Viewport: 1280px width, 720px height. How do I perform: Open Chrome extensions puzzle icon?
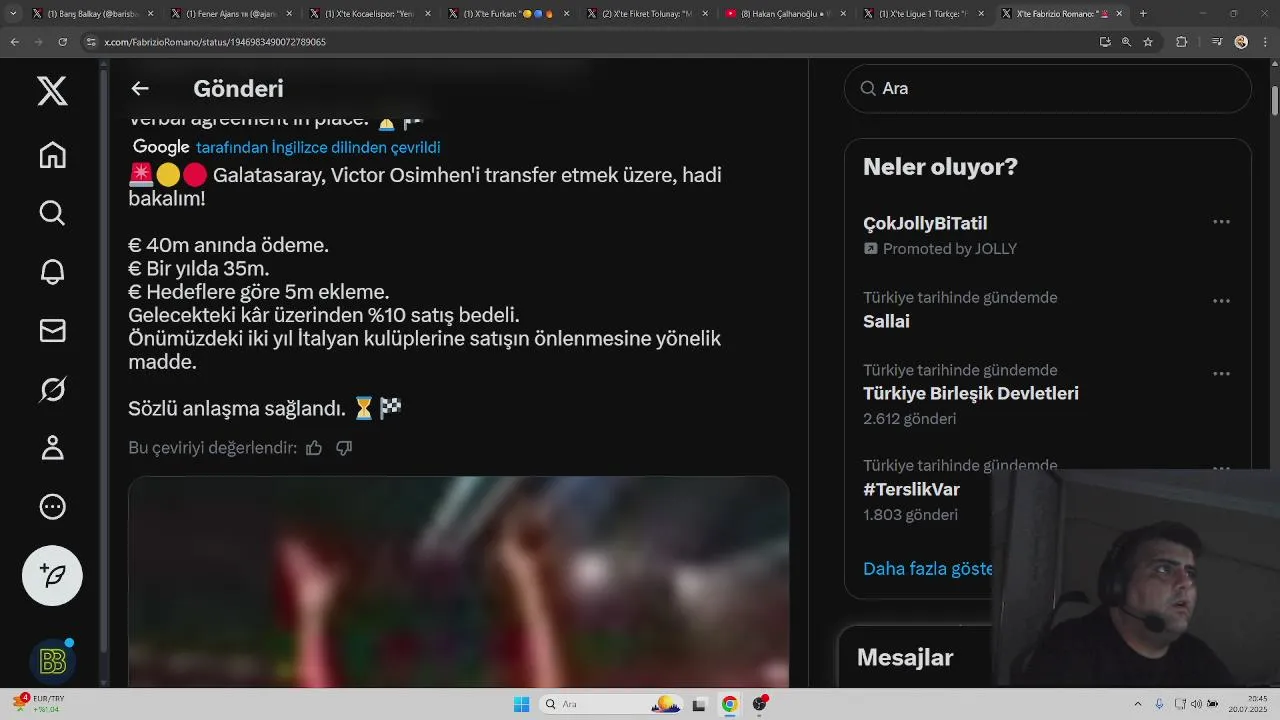(1182, 42)
